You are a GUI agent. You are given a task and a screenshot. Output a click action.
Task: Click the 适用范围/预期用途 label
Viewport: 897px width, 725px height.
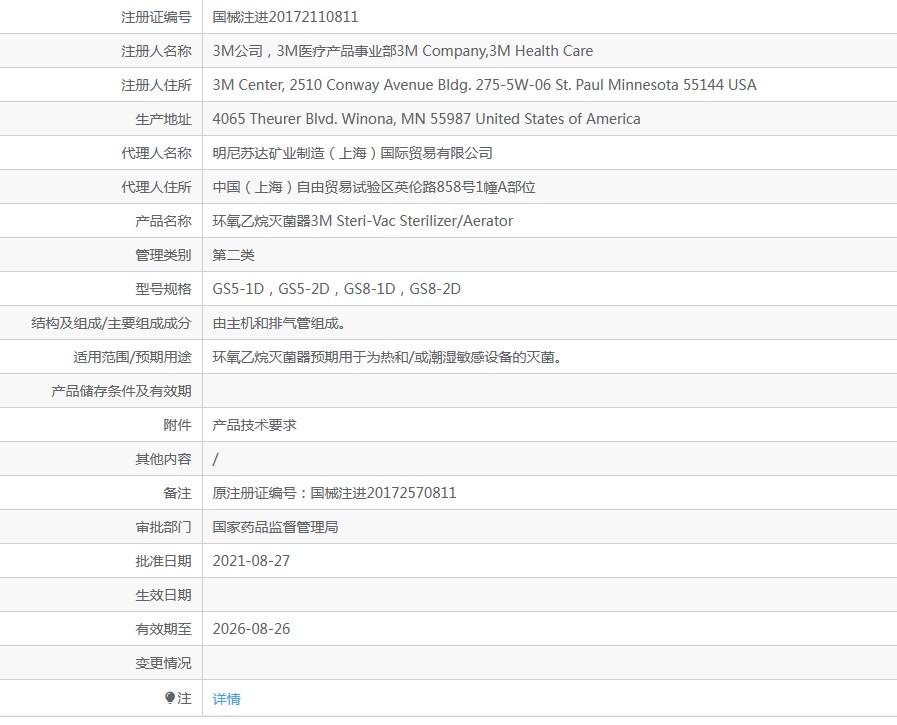pyautogui.click(x=132, y=357)
